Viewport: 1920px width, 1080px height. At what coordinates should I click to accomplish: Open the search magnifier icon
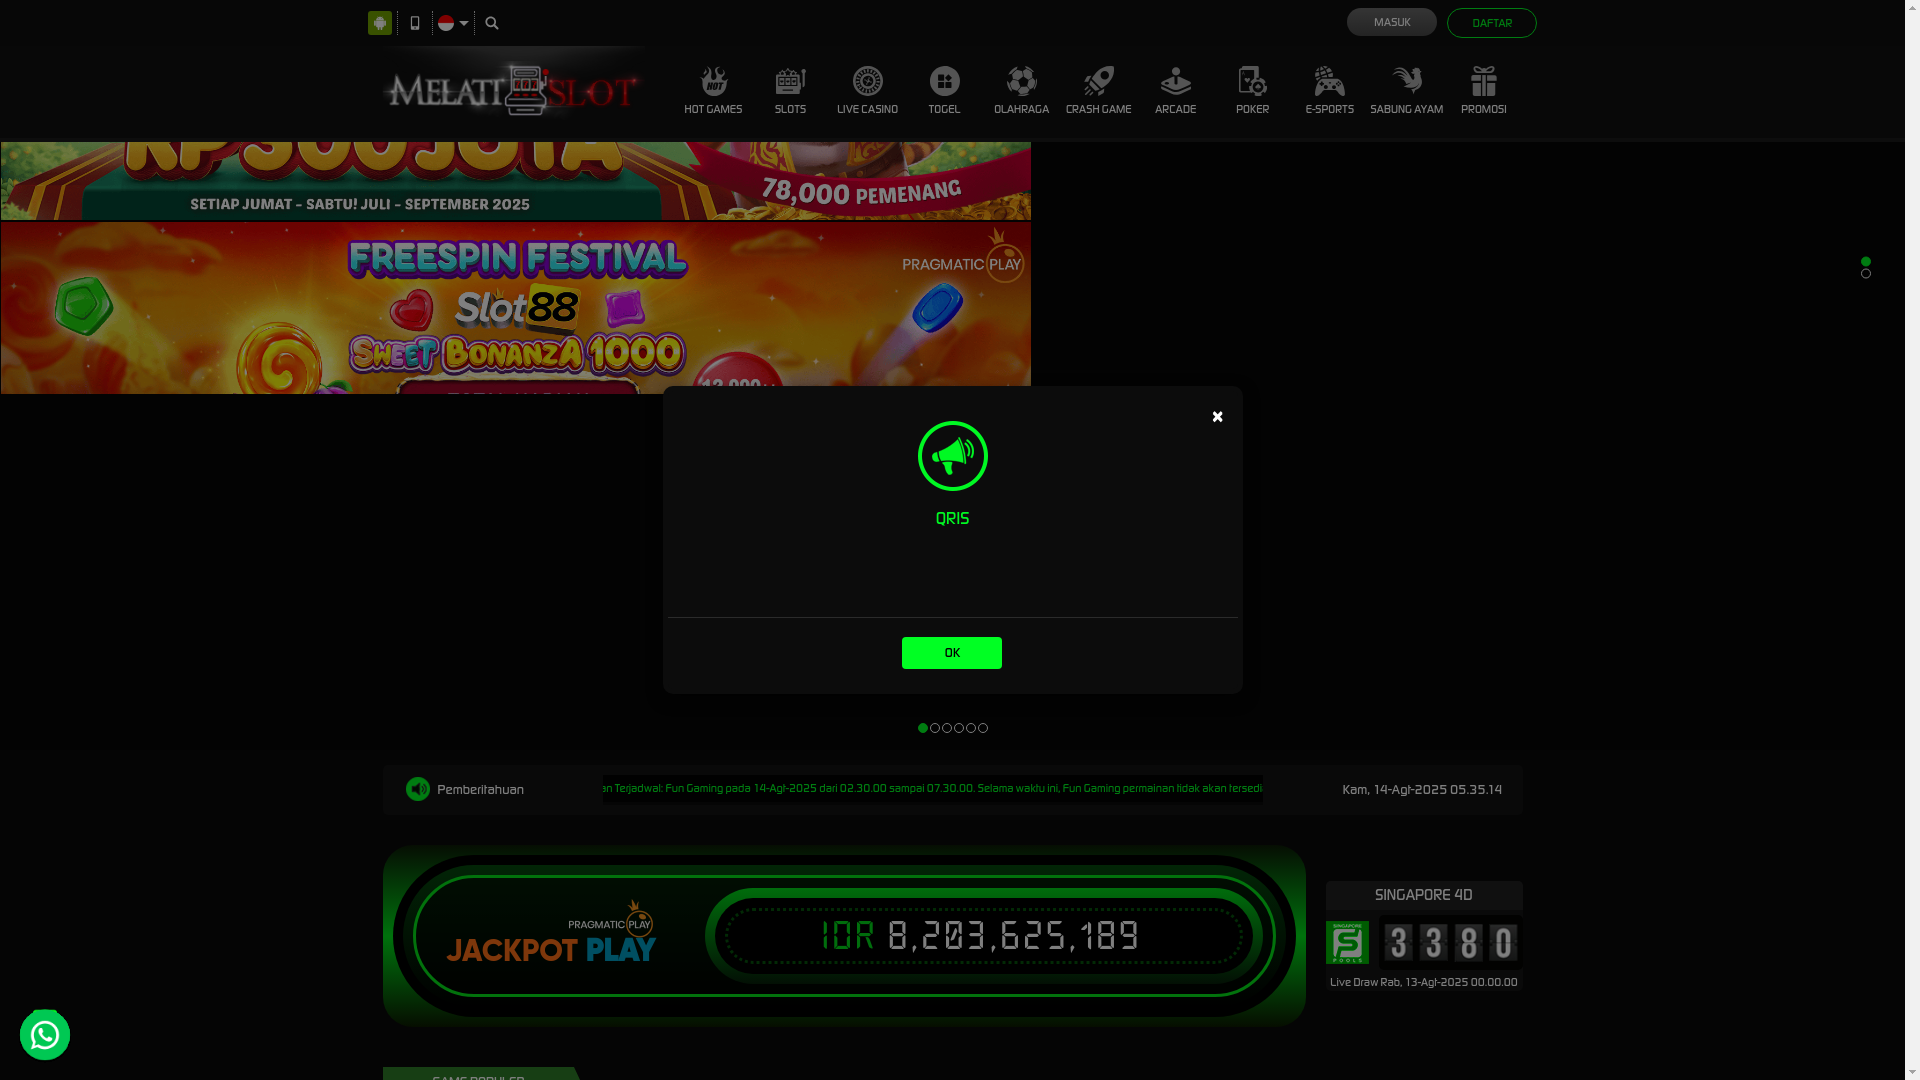[x=492, y=23]
